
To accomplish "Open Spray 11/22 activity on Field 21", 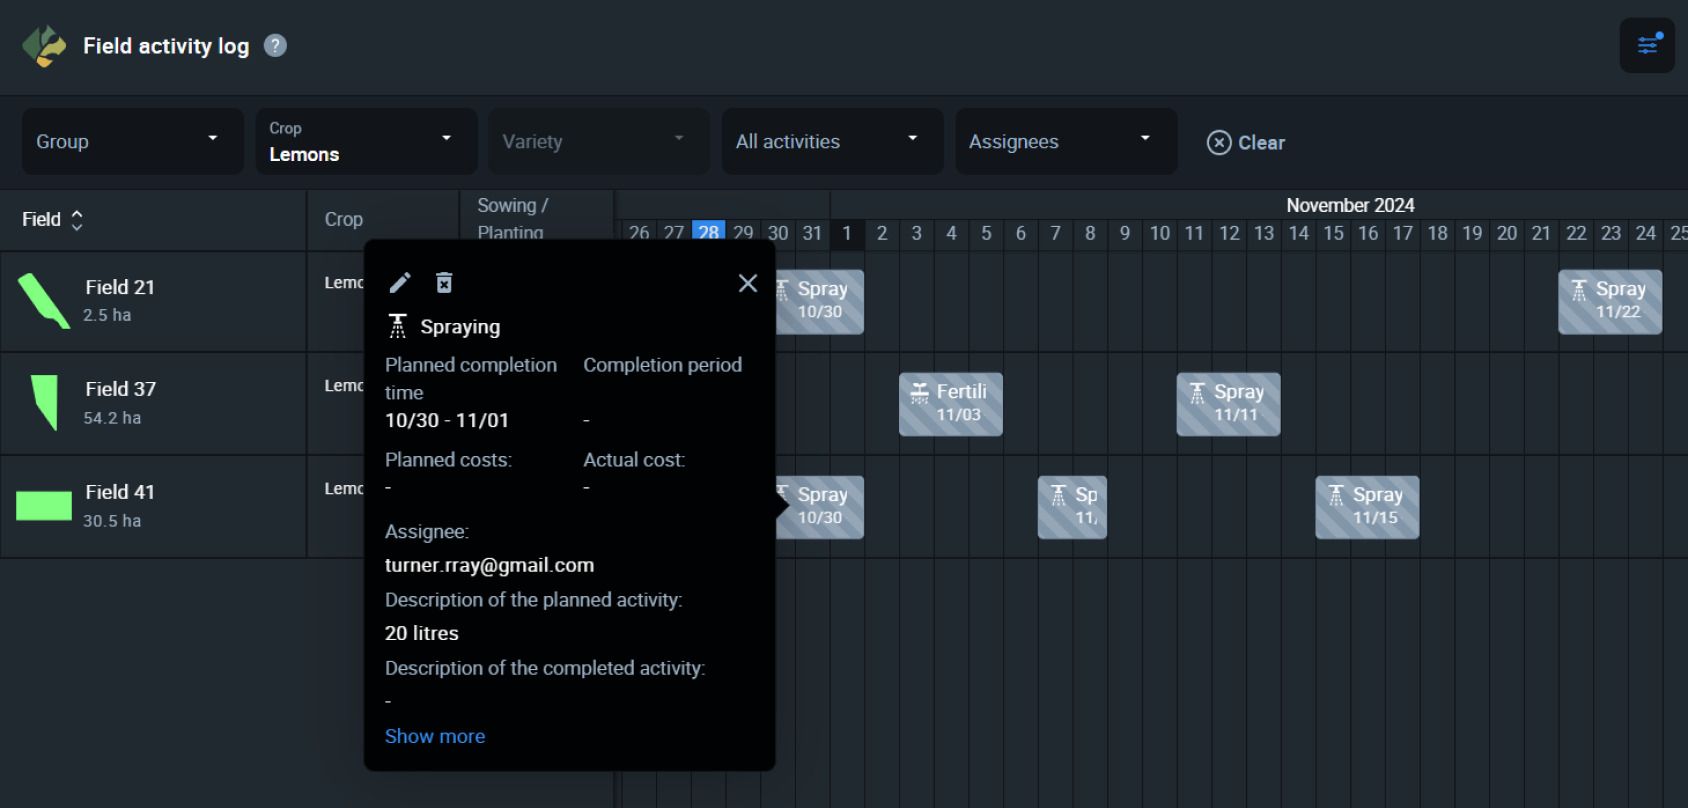I will pyautogui.click(x=1610, y=302).
